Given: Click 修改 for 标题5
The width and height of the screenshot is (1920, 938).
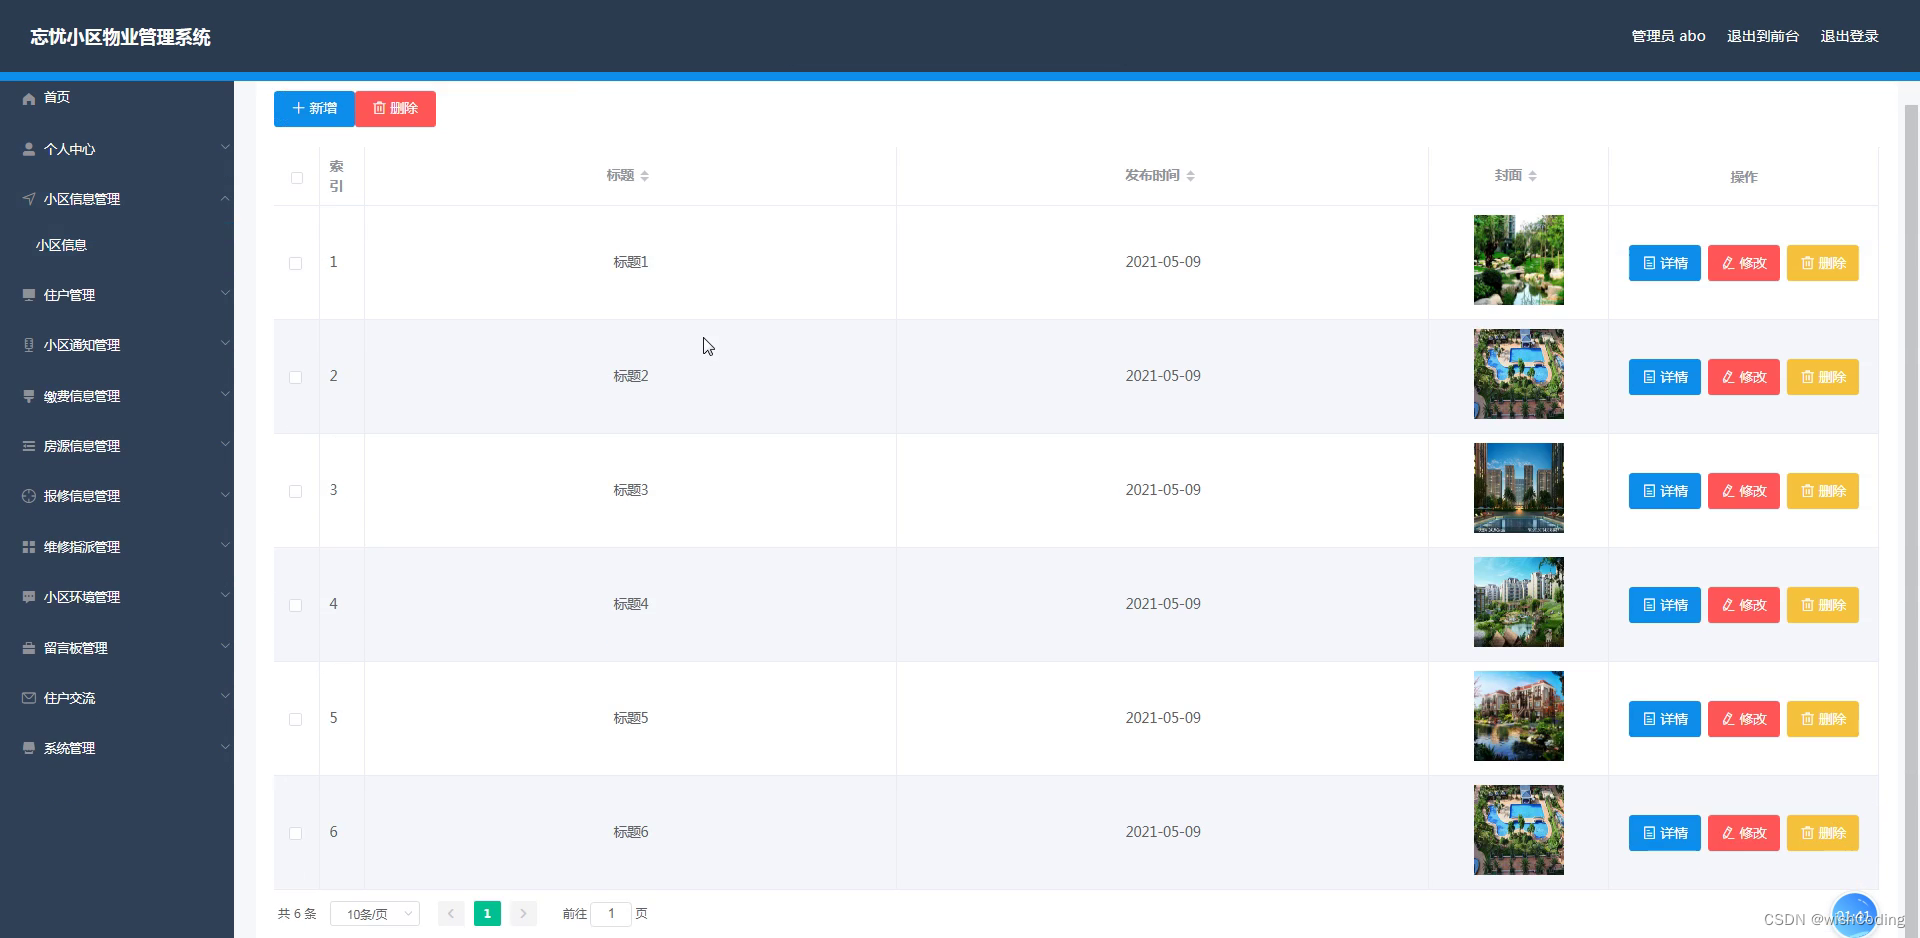Looking at the screenshot, I should click(1743, 719).
